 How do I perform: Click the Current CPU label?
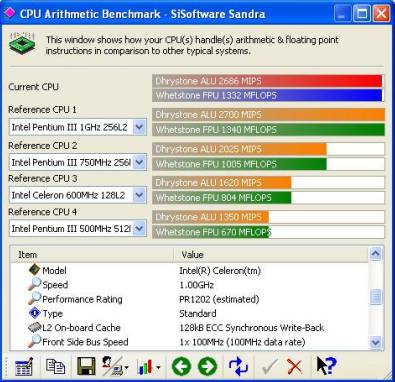tap(33, 87)
